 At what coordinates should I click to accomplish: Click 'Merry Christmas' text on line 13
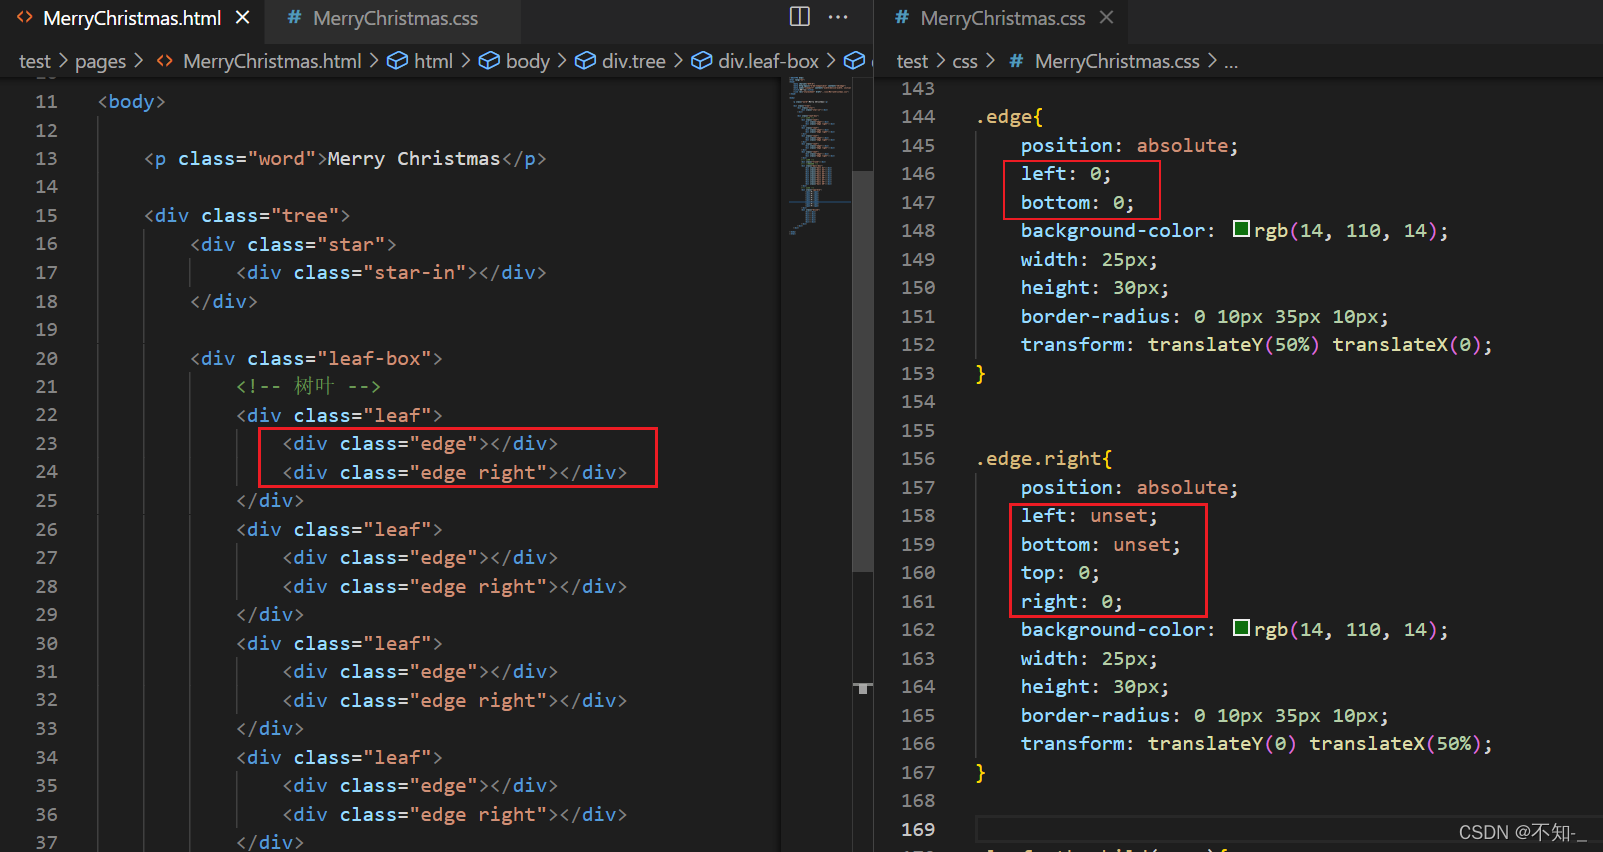click(414, 158)
